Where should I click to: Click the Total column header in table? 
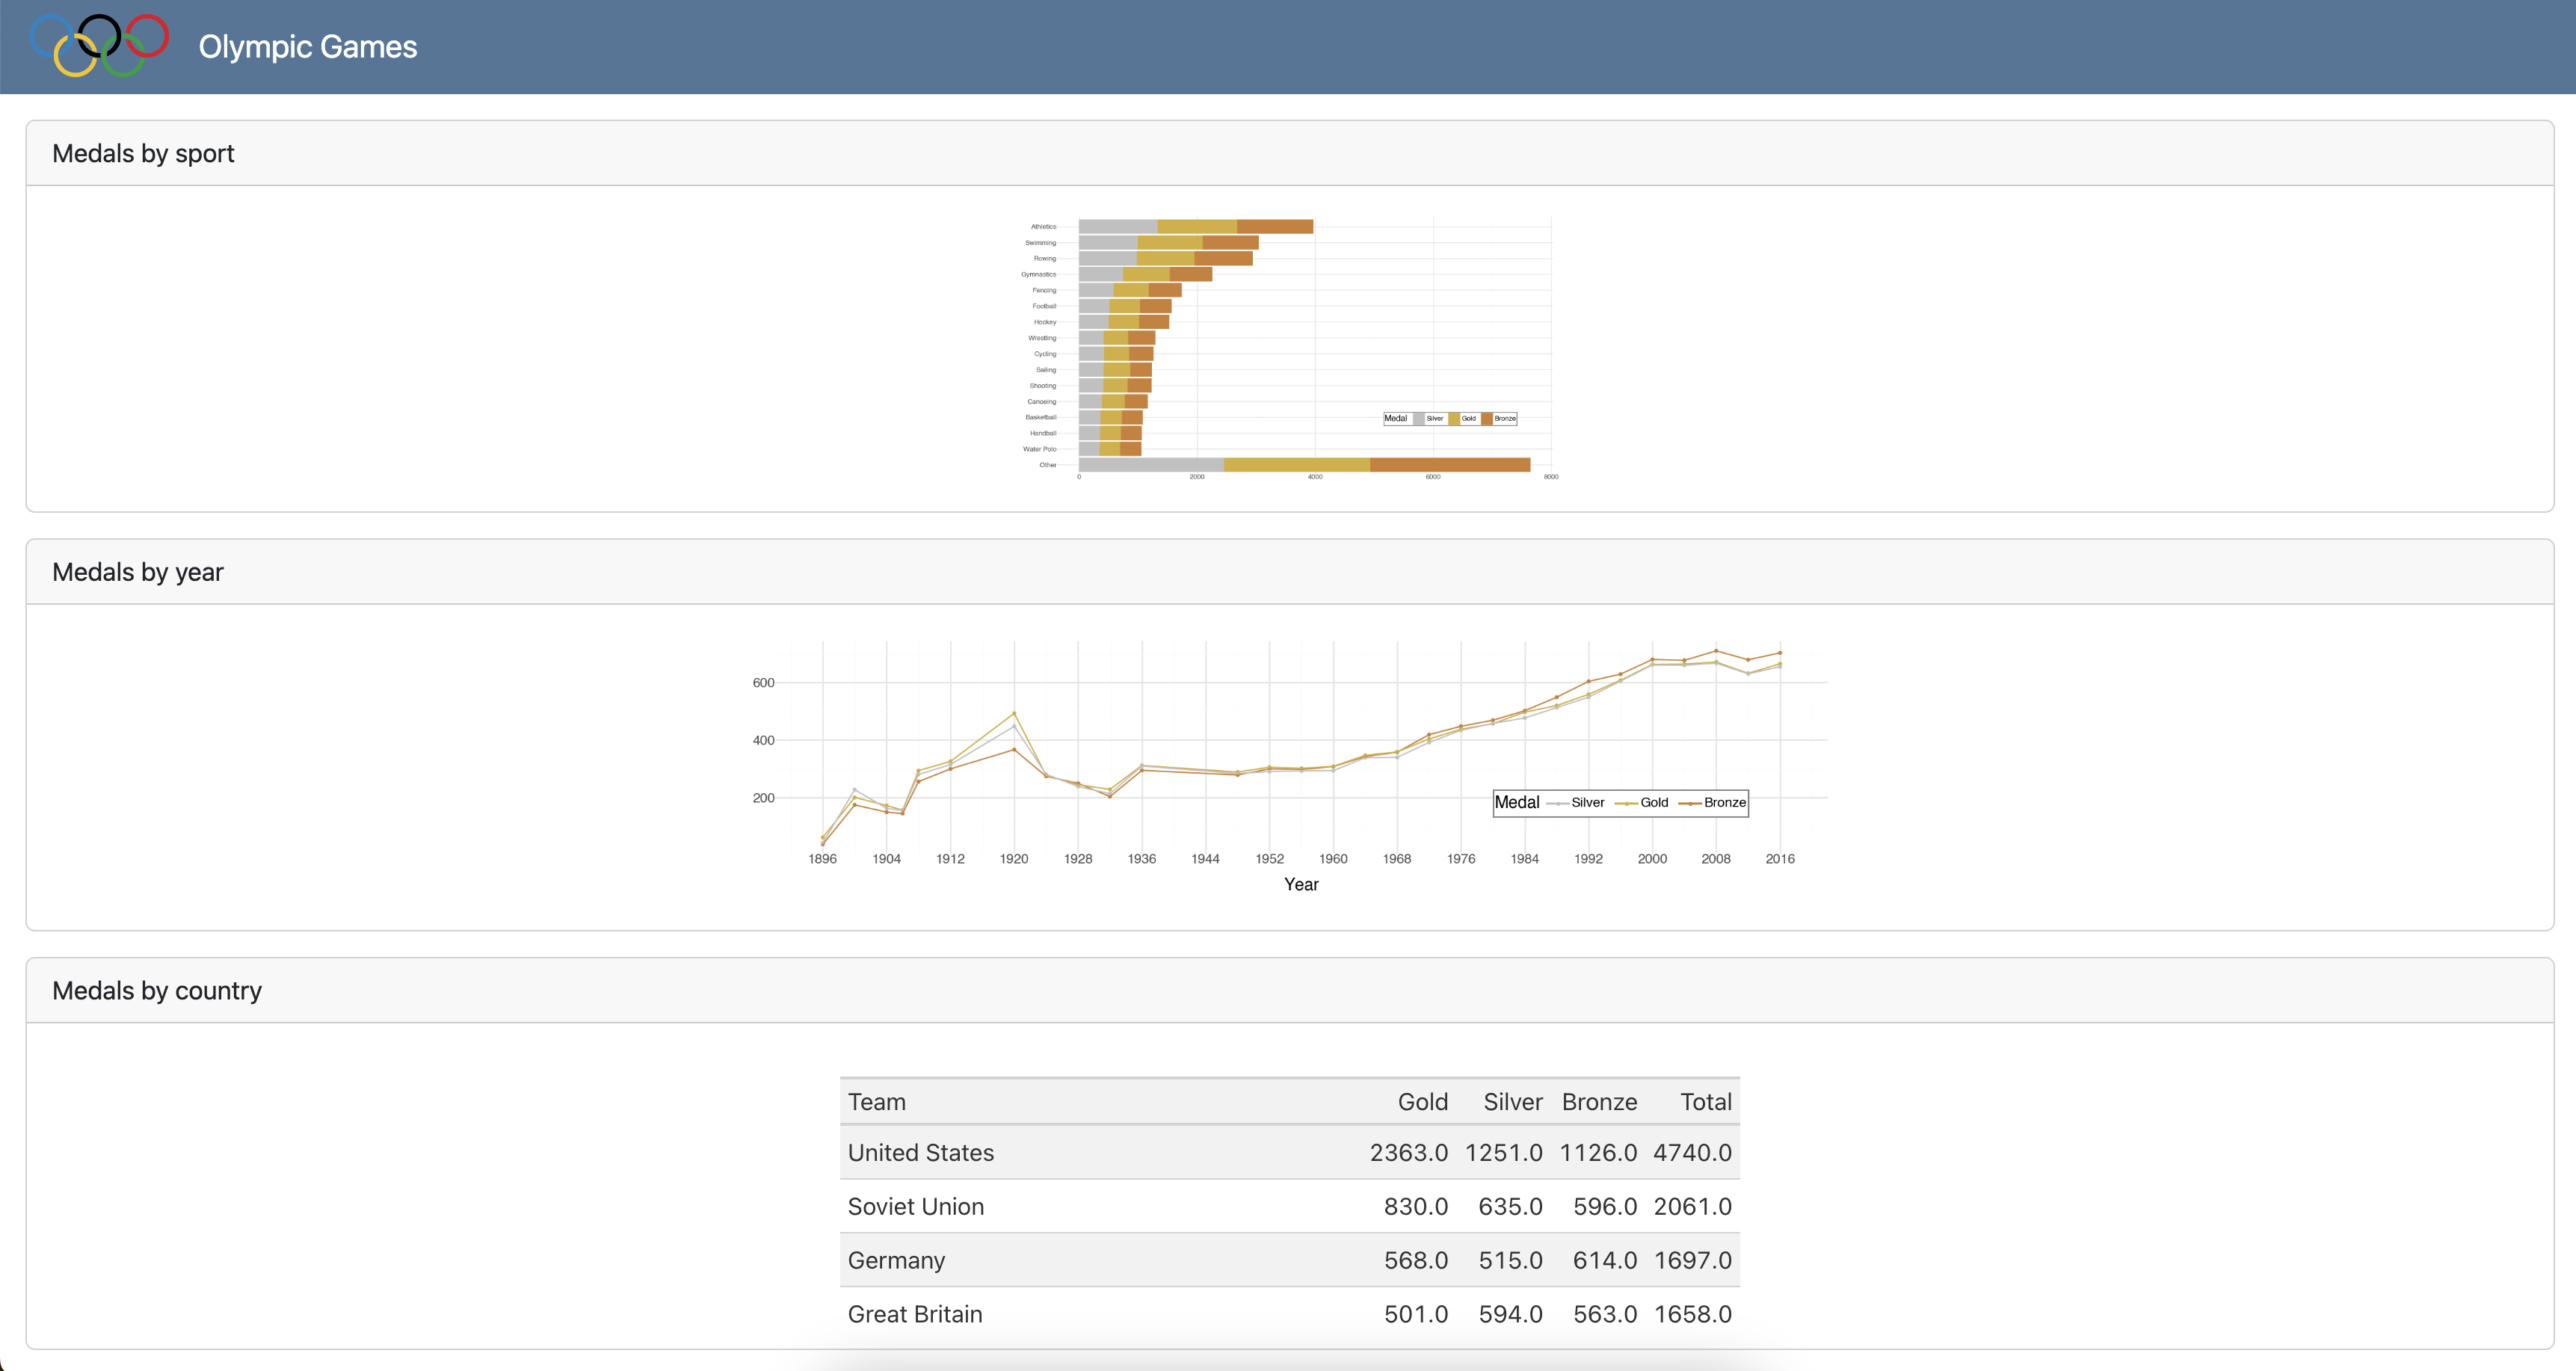click(1705, 1102)
